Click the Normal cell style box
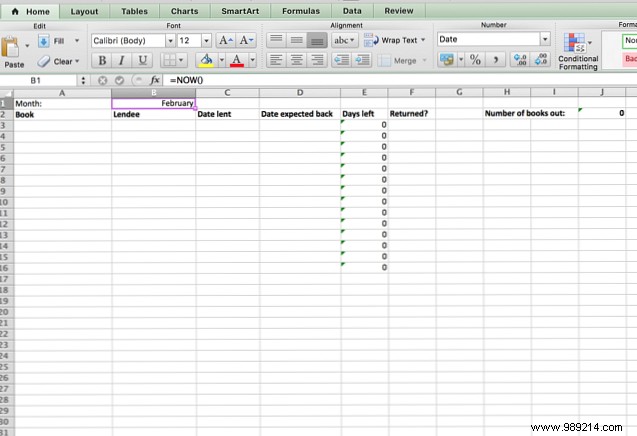Viewport: 637px width, 436px height. [x=630, y=41]
